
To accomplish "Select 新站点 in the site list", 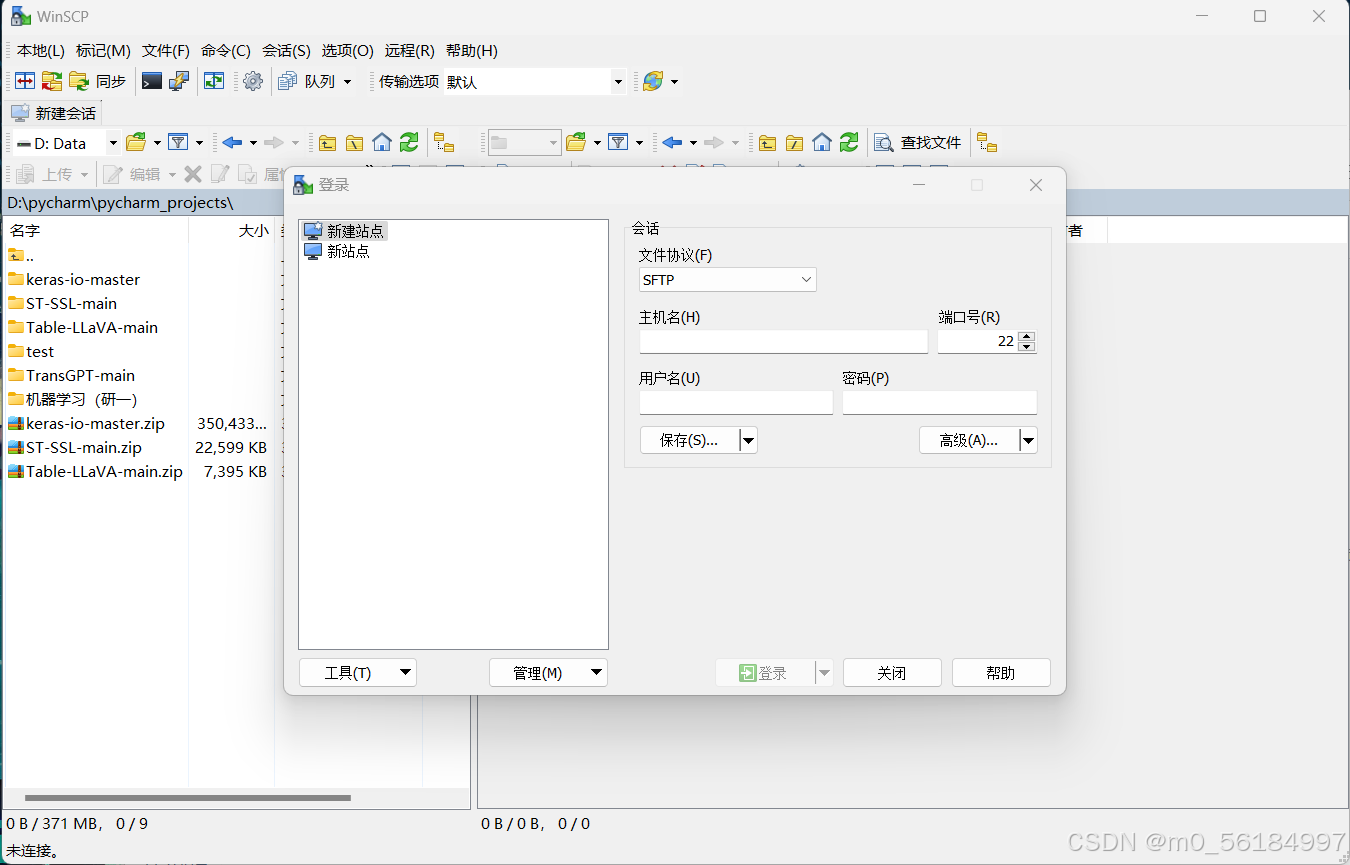I will pyautogui.click(x=337, y=251).
